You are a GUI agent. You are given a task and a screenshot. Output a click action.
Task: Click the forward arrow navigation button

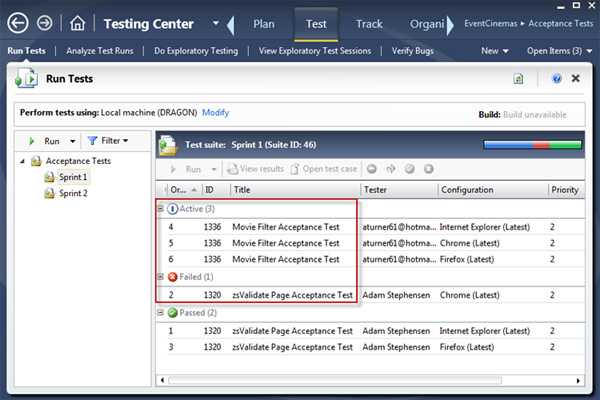coord(44,22)
